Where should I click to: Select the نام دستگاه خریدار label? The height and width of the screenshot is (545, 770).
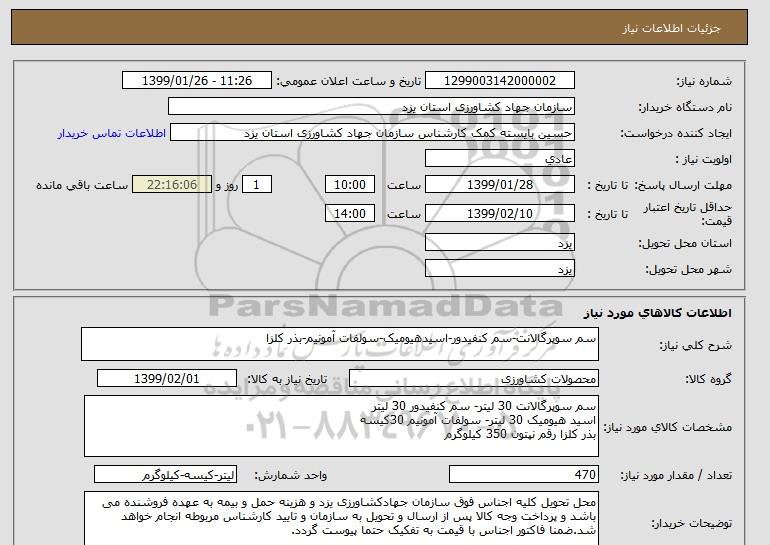(685, 107)
